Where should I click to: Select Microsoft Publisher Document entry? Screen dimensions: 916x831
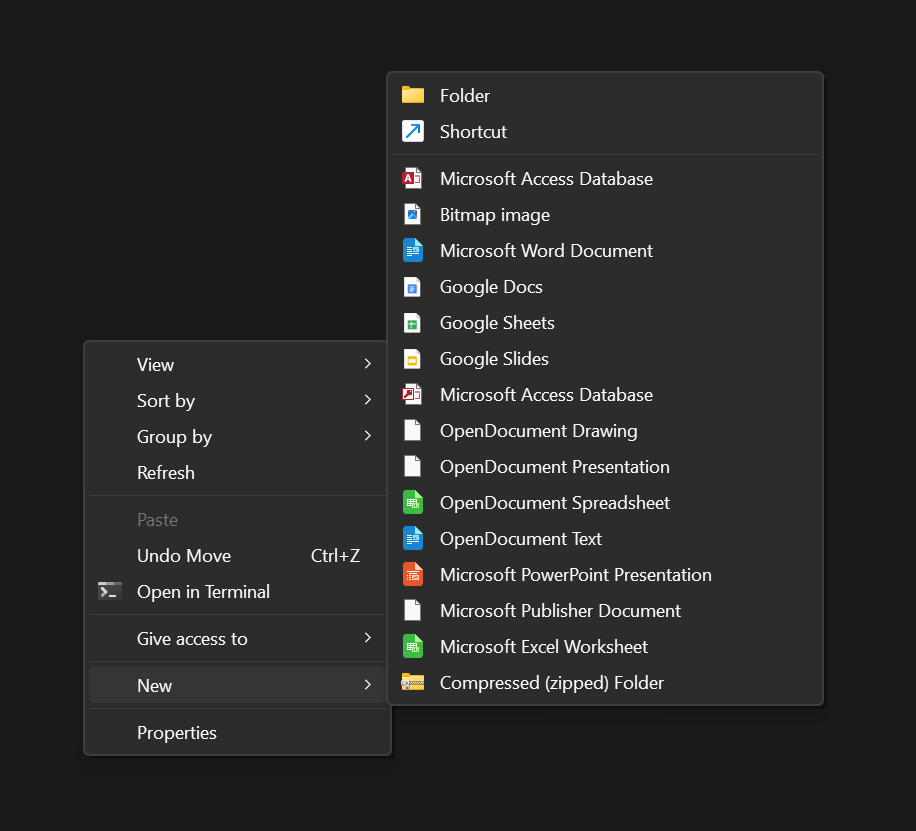click(x=560, y=611)
